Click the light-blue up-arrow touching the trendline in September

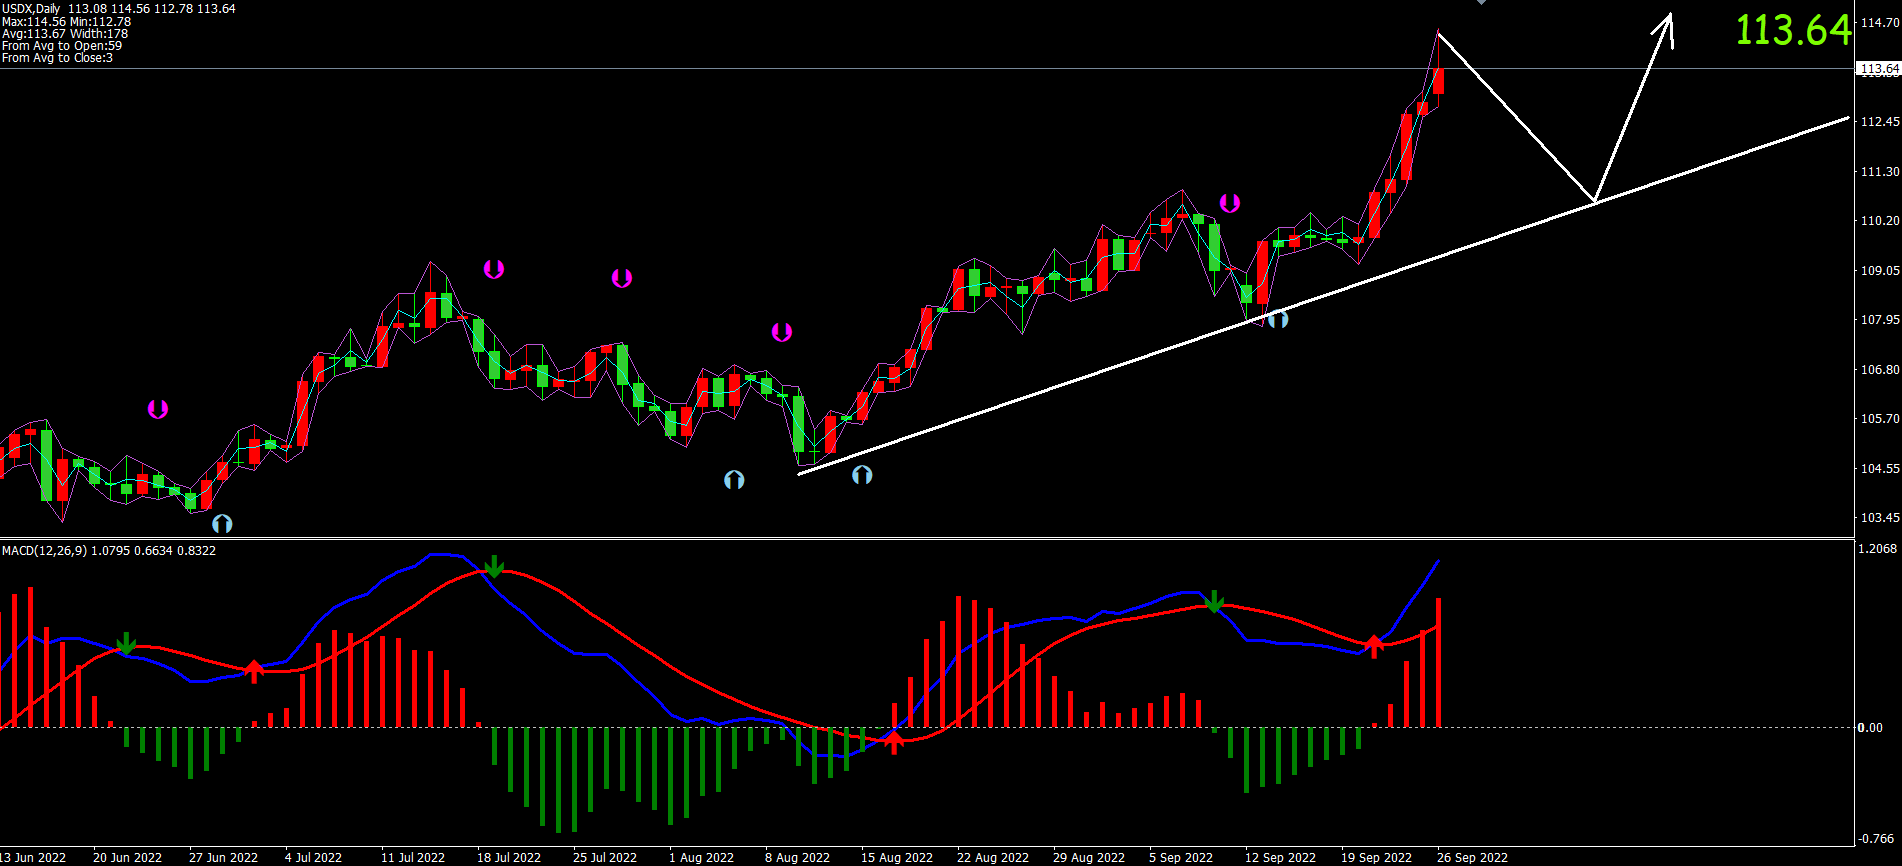[1278, 320]
